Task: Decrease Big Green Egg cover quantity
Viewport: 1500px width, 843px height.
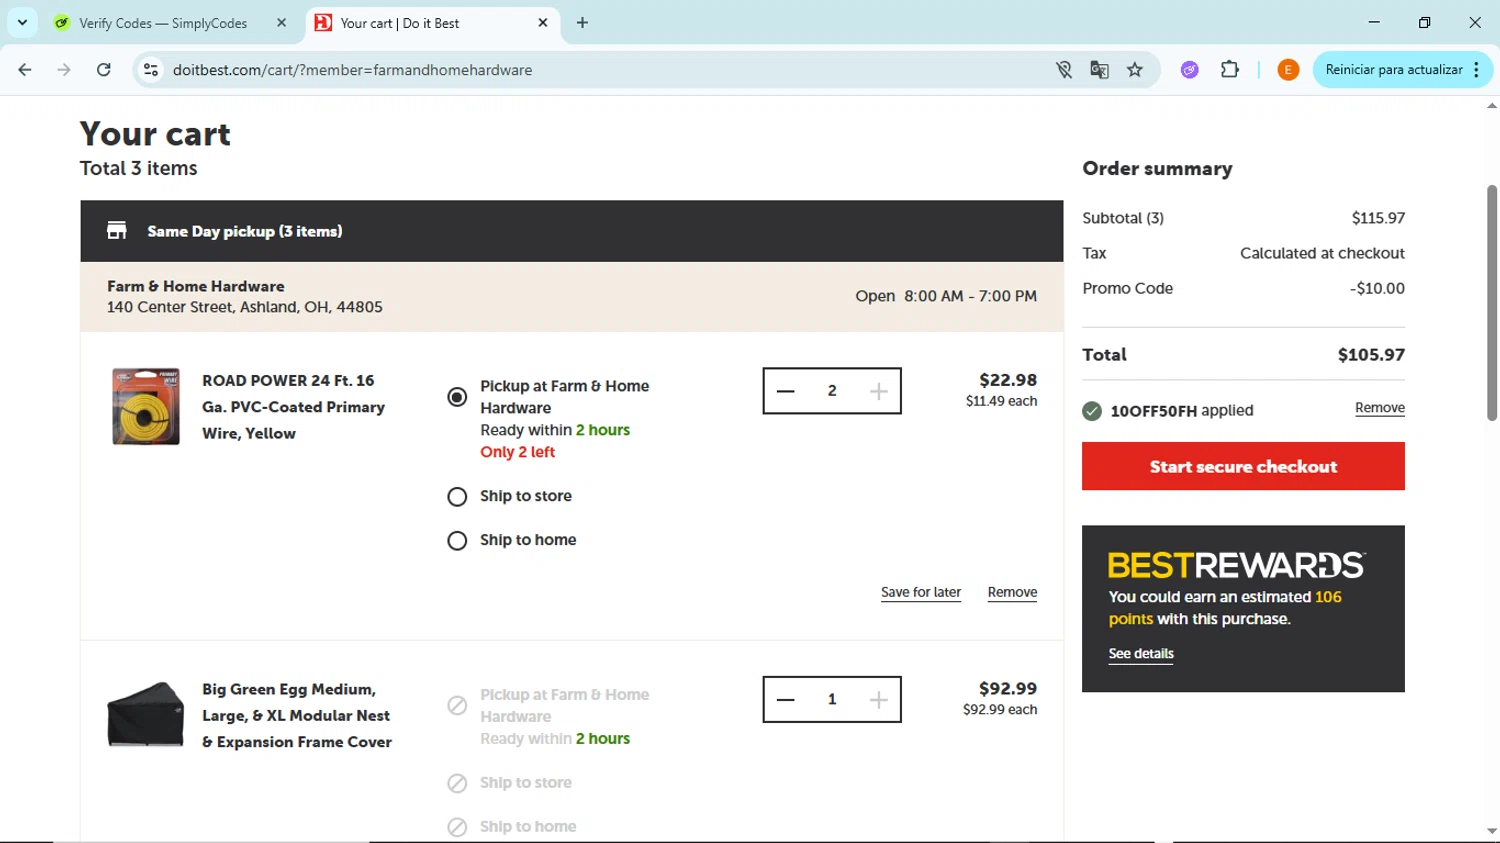Action: coord(785,700)
